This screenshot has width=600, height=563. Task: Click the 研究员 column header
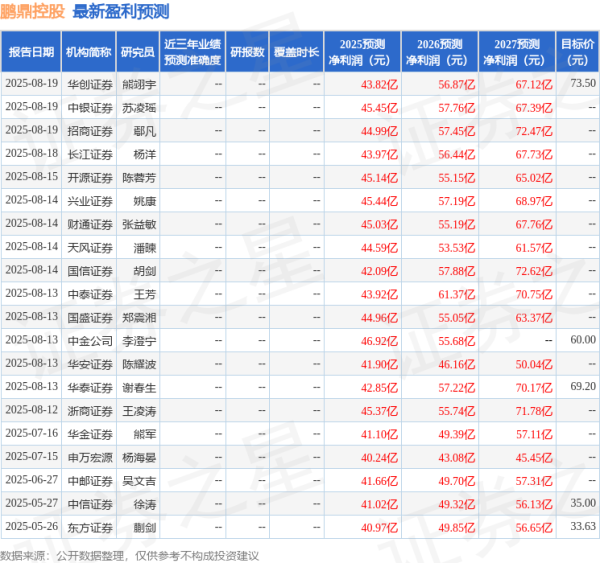coord(137,51)
